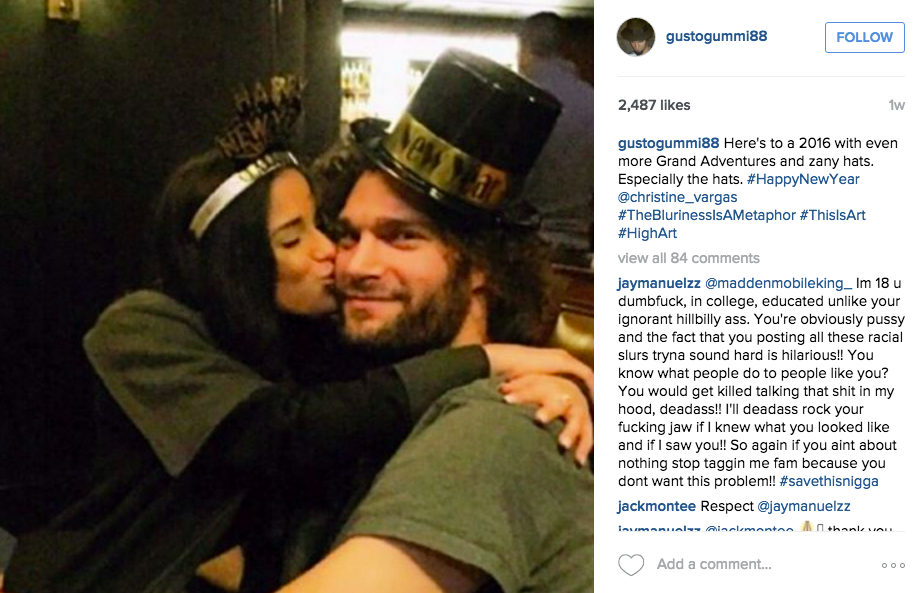
Task: Open the three-dot more options menu
Action: (893, 565)
